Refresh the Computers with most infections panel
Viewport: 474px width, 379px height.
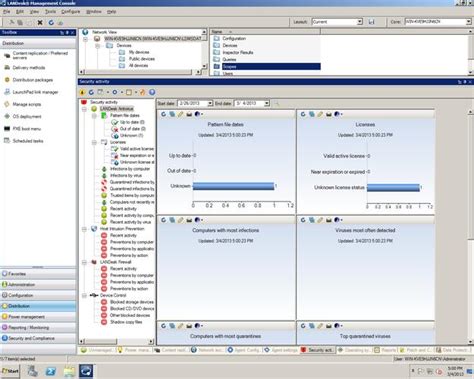[163, 220]
